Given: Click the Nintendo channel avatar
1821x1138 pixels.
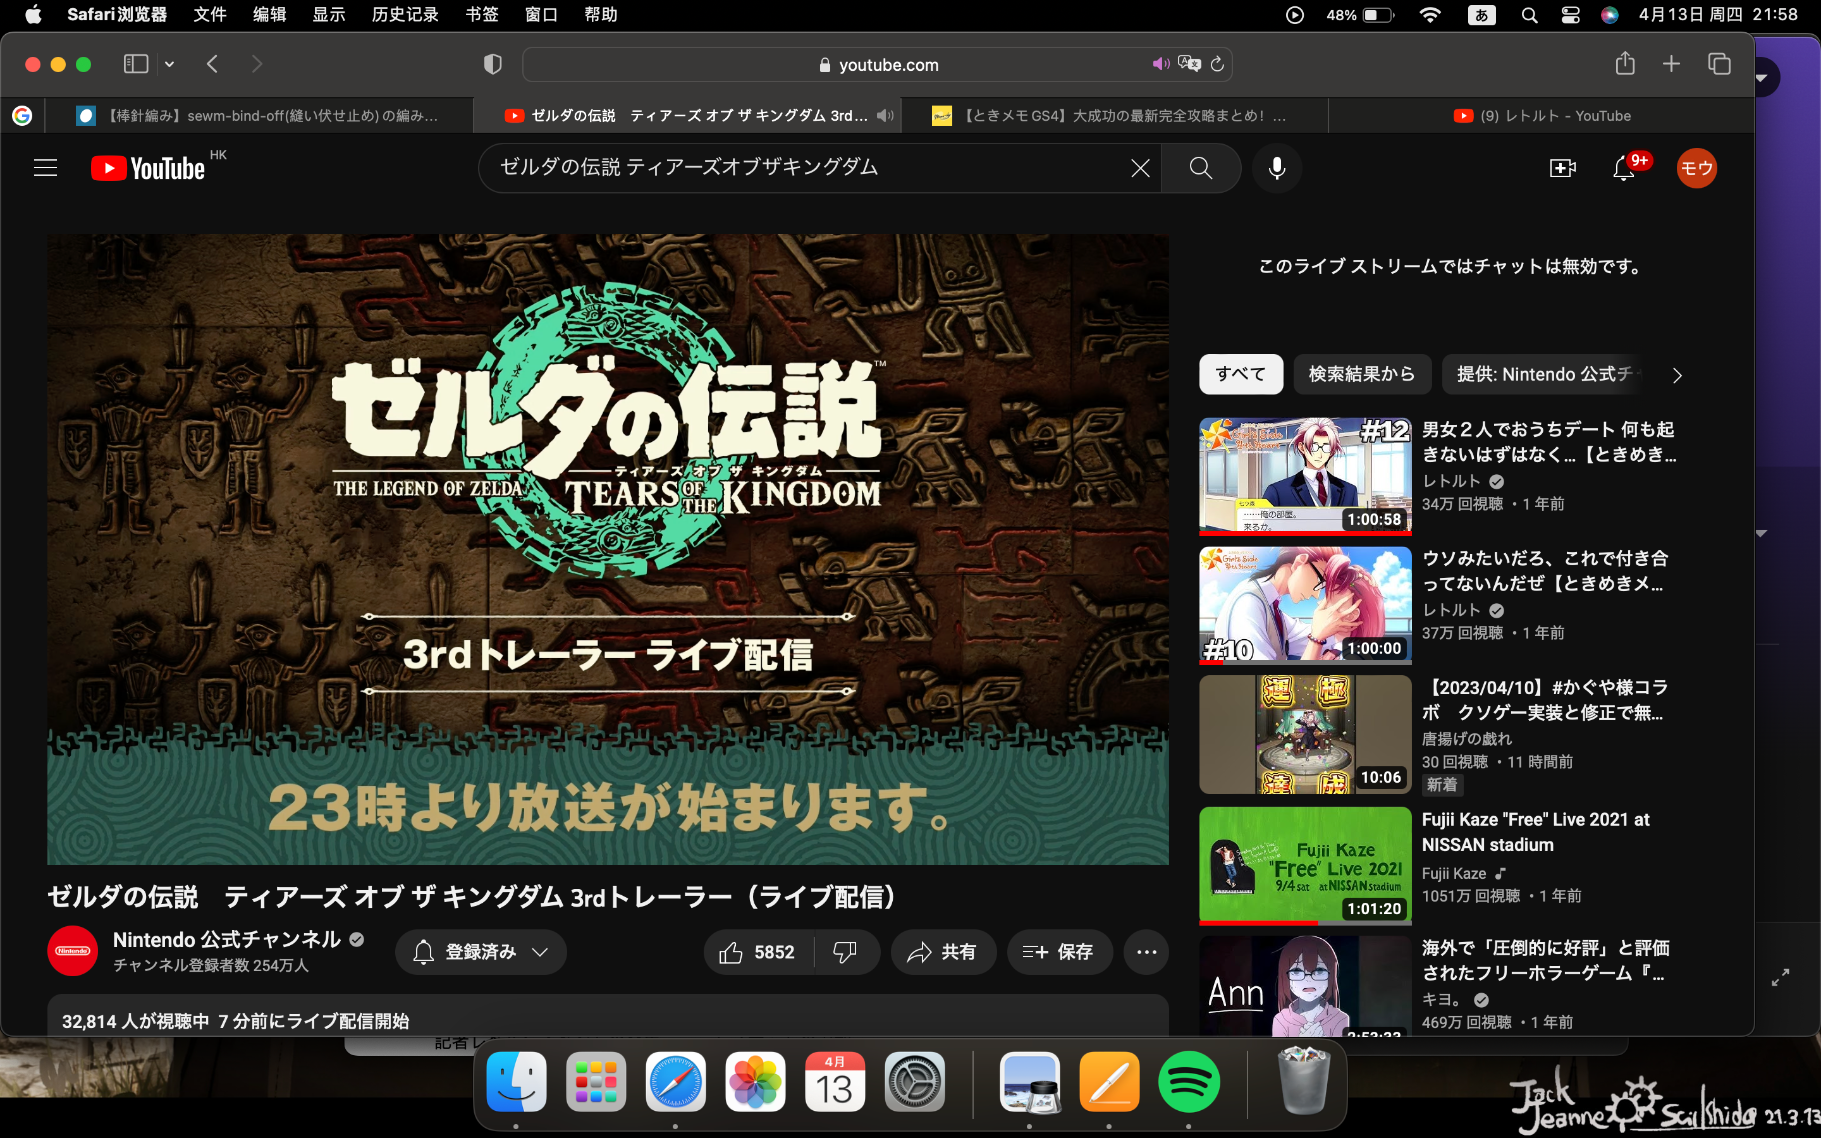Looking at the screenshot, I should pyautogui.click(x=73, y=951).
